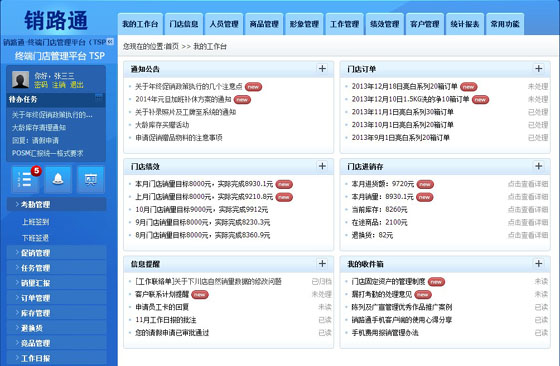Open the task list icon with badge 5
The image size is (560, 366).
(x=25, y=179)
